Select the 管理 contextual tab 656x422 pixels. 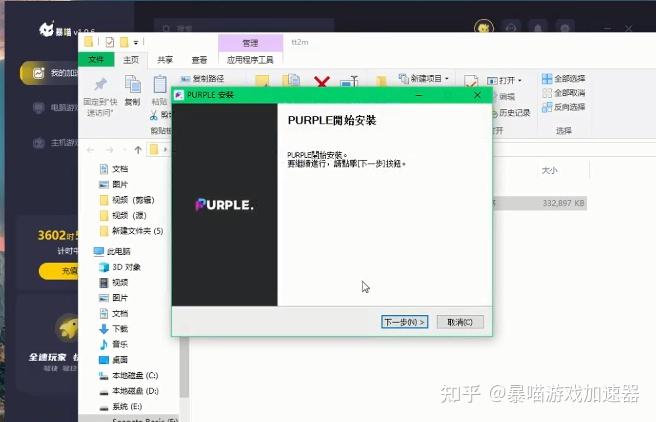point(250,43)
